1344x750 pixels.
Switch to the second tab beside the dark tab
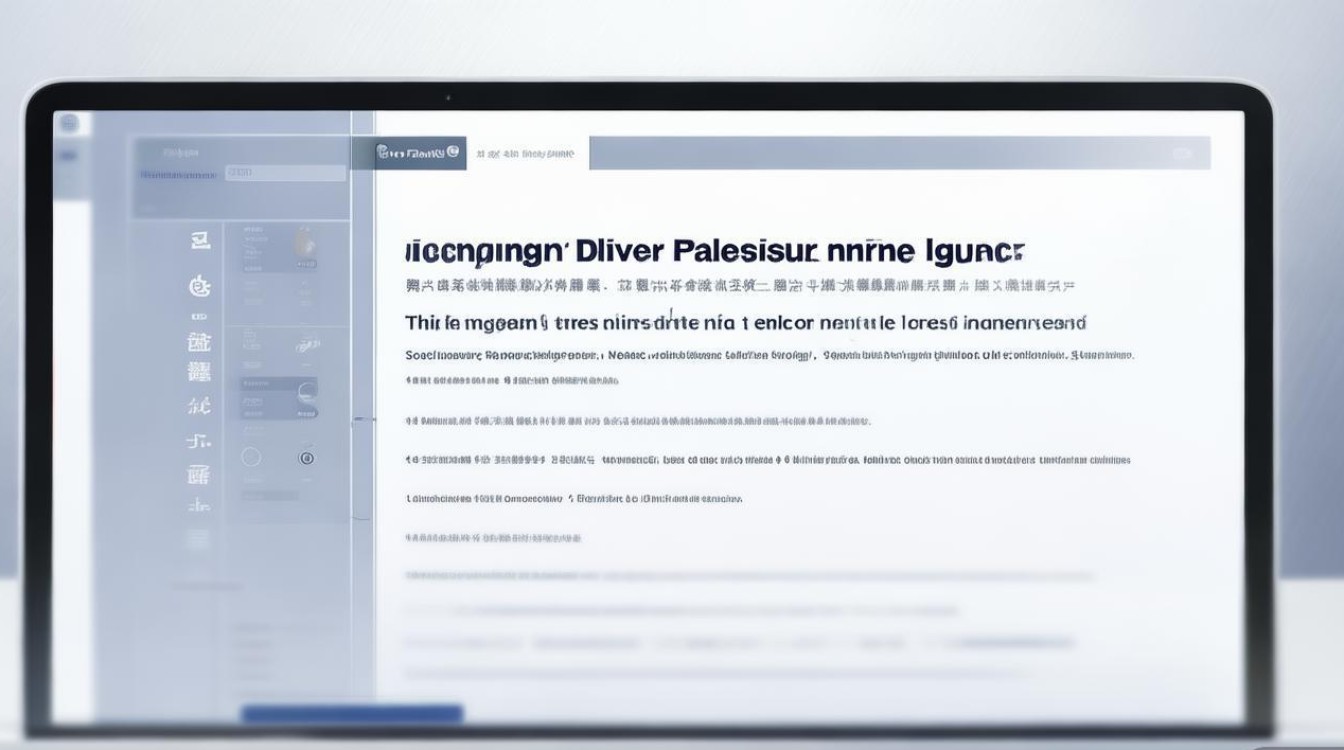tap(526, 154)
